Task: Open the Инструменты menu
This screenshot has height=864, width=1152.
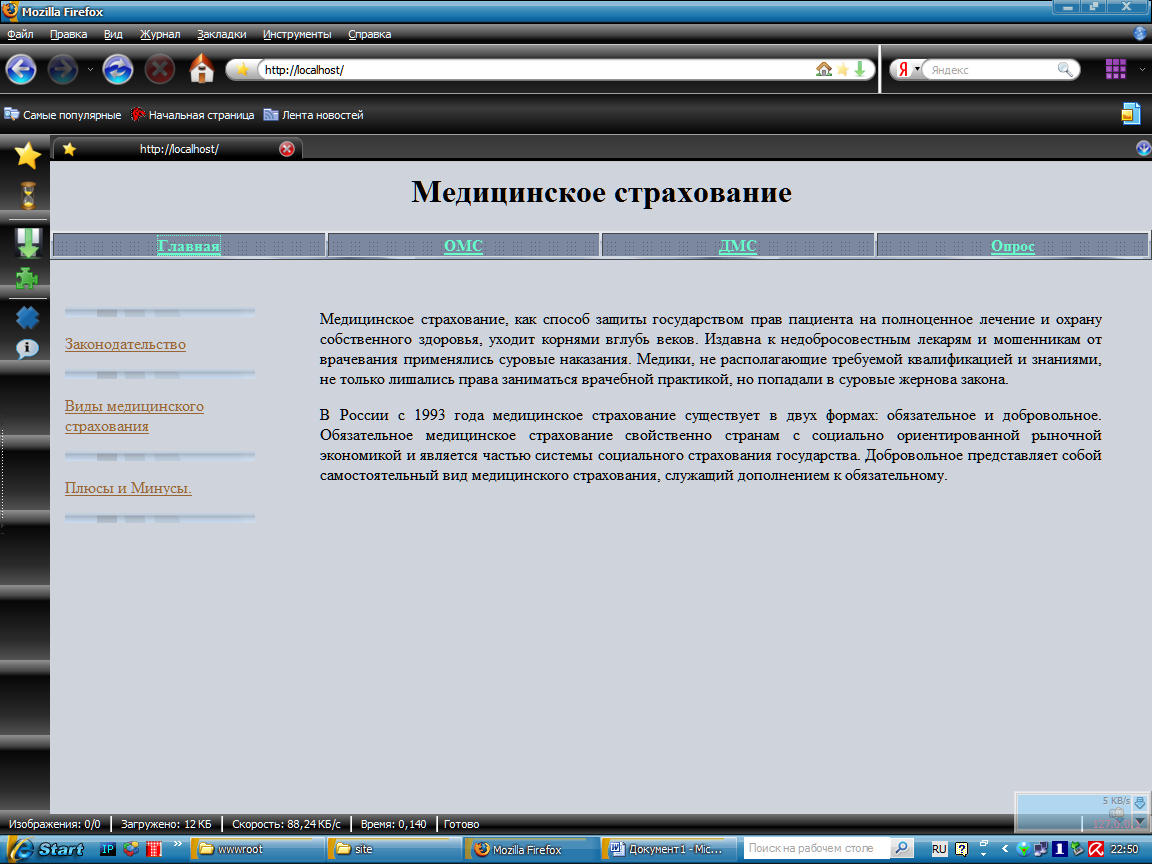Action: tap(297, 34)
